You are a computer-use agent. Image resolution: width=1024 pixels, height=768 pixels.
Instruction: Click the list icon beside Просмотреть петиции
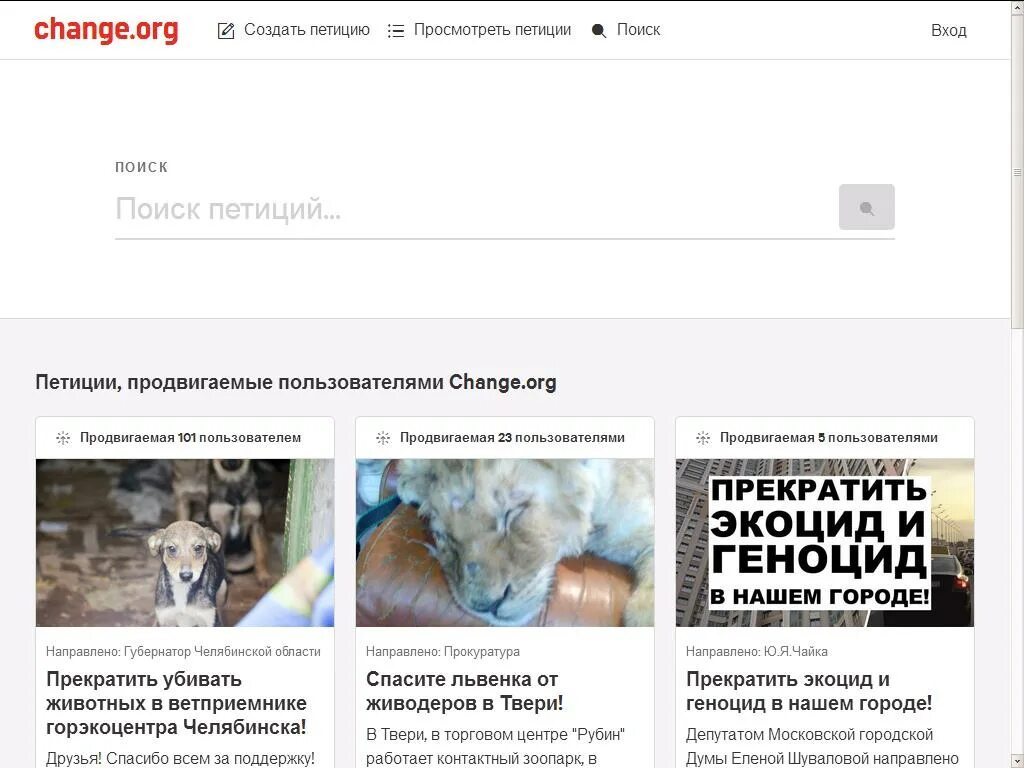(x=396, y=31)
